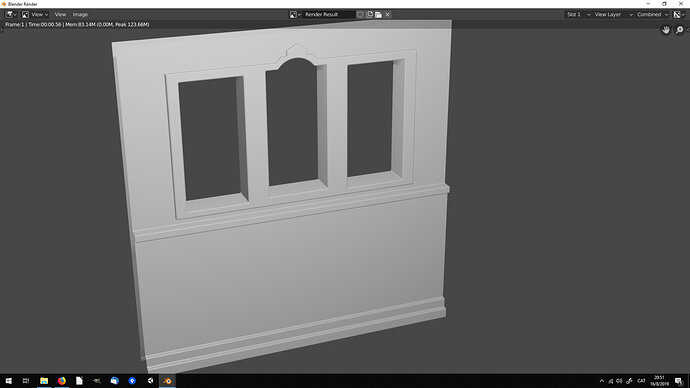Open the image editor mode View dropdown

(x=35, y=15)
